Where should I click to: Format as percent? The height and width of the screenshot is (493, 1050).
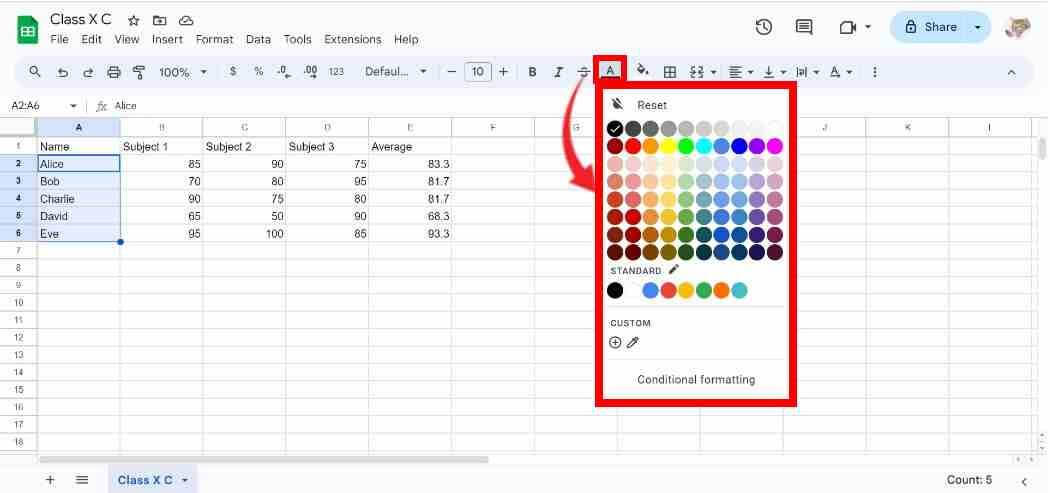[258, 72]
